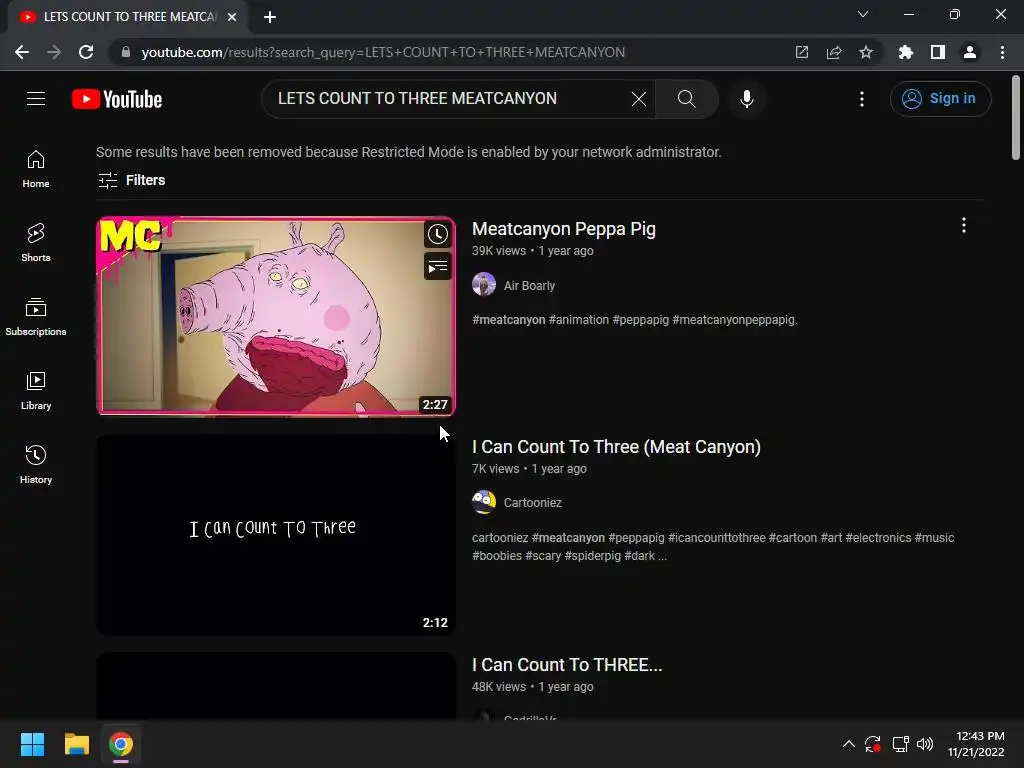Screen dimensions: 1024x768
Task: Click the address bar URL
Action: (x=383, y=52)
